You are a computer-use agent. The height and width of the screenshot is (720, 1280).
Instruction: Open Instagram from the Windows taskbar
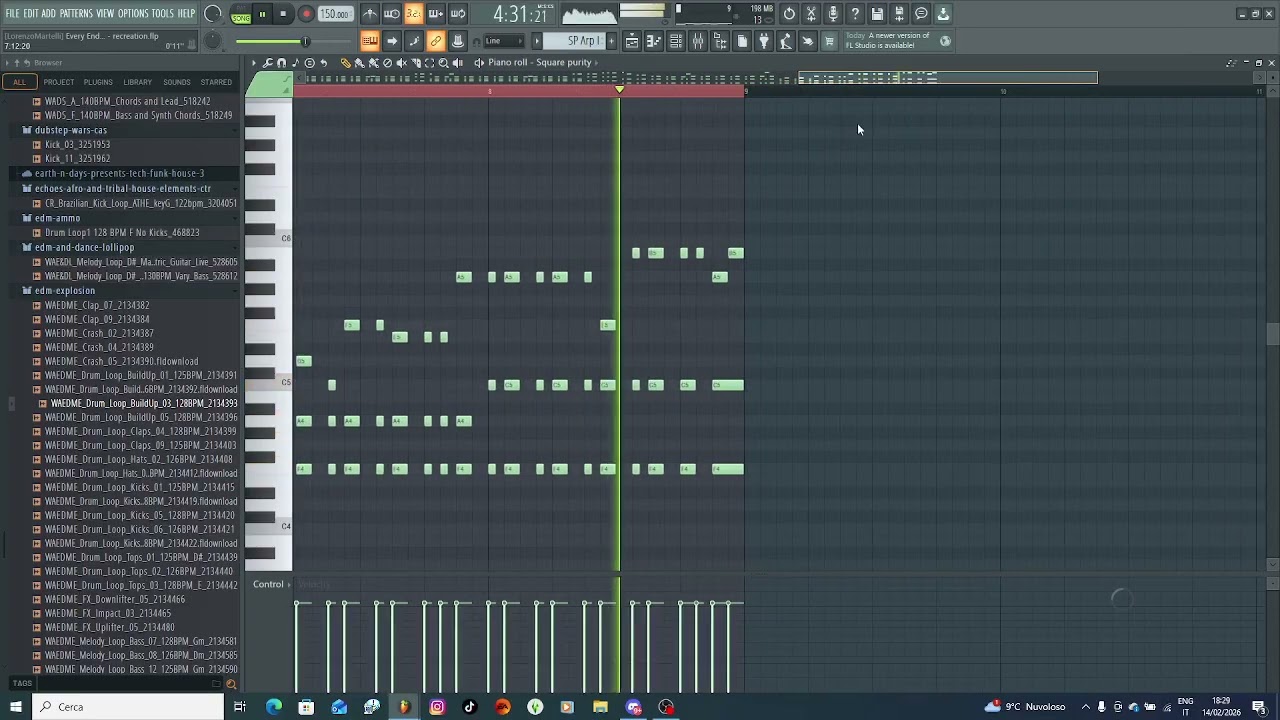coord(437,707)
